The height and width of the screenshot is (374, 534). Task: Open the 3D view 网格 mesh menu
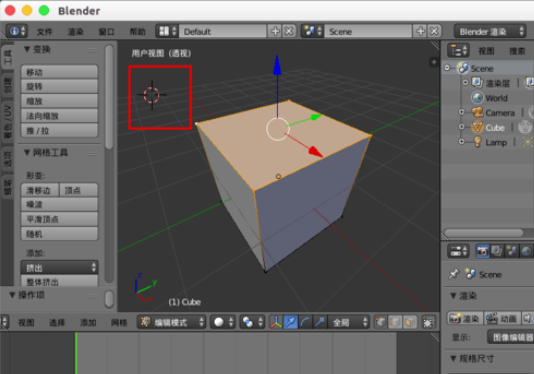[x=119, y=322]
